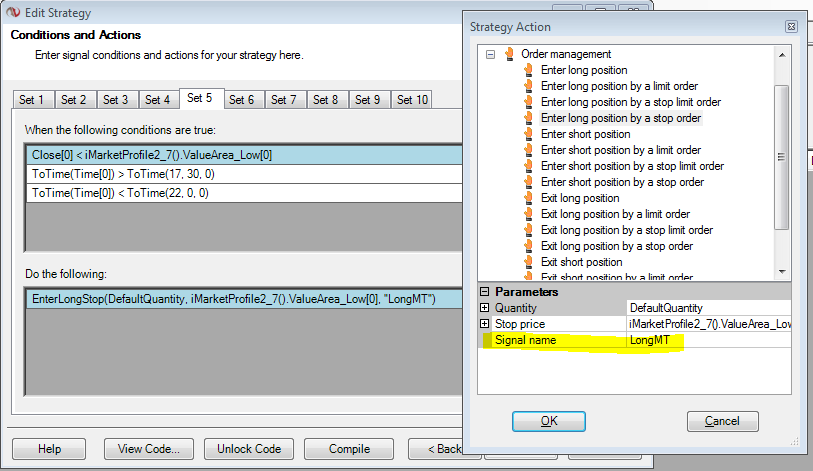Switch to the Set 2 tab
The image size is (813, 471).
coord(75,100)
